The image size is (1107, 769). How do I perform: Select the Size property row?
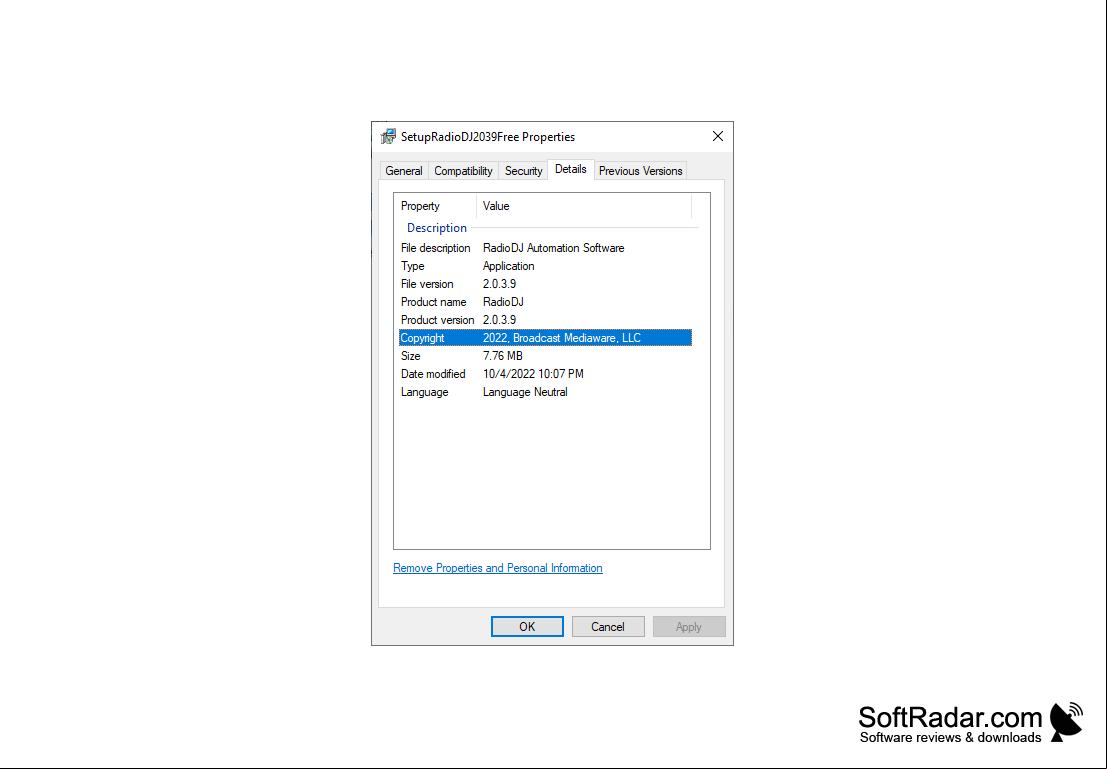(545, 356)
